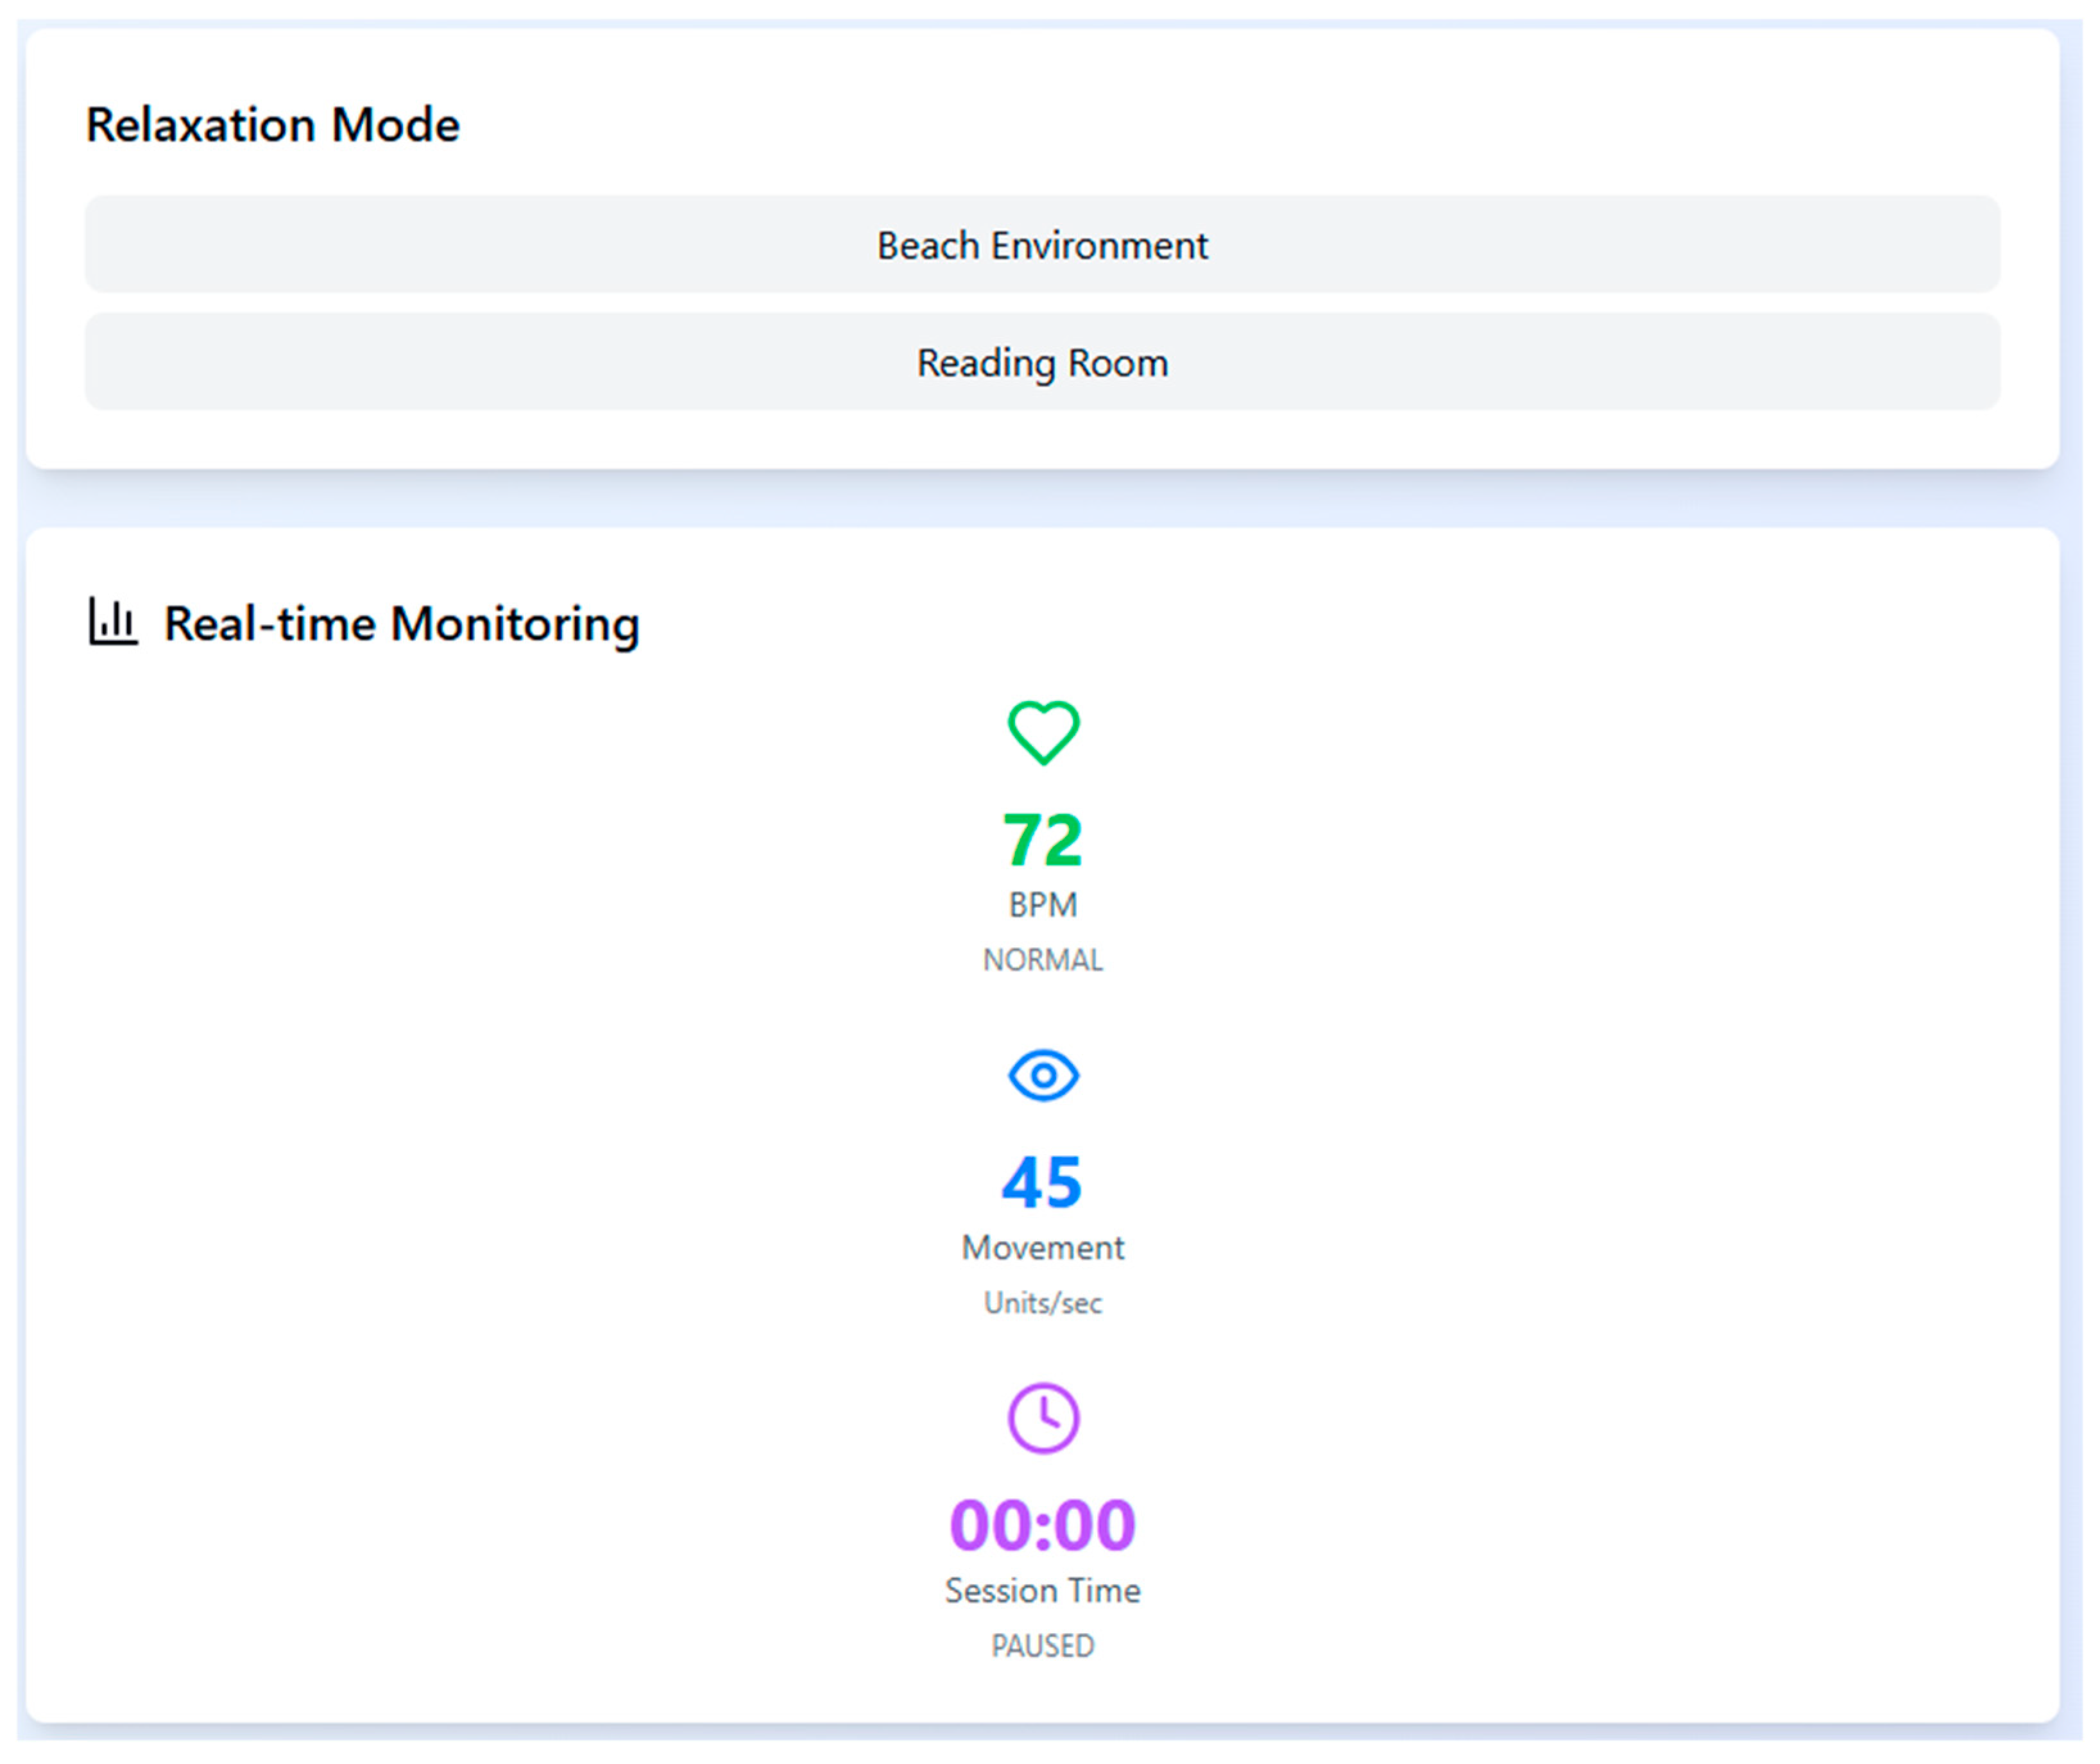Click the 72 heart rate value

pyautogui.click(x=1042, y=840)
